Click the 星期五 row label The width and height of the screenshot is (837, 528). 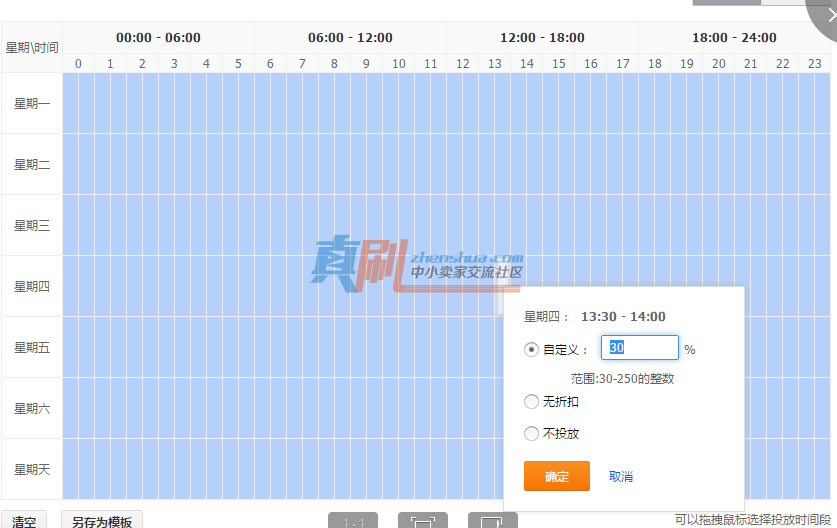tap(32, 348)
